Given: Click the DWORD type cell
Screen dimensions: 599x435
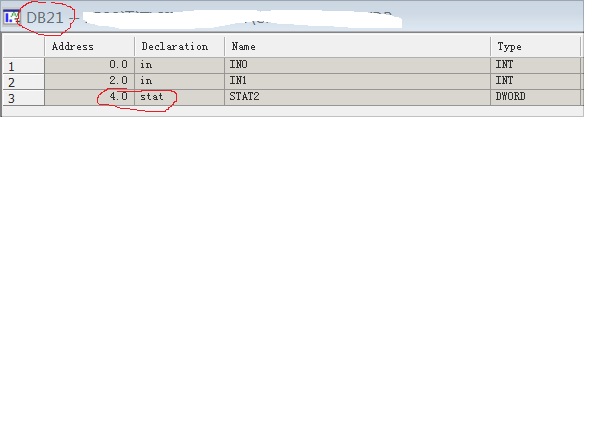Looking at the screenshot, I should pos(536,97).
